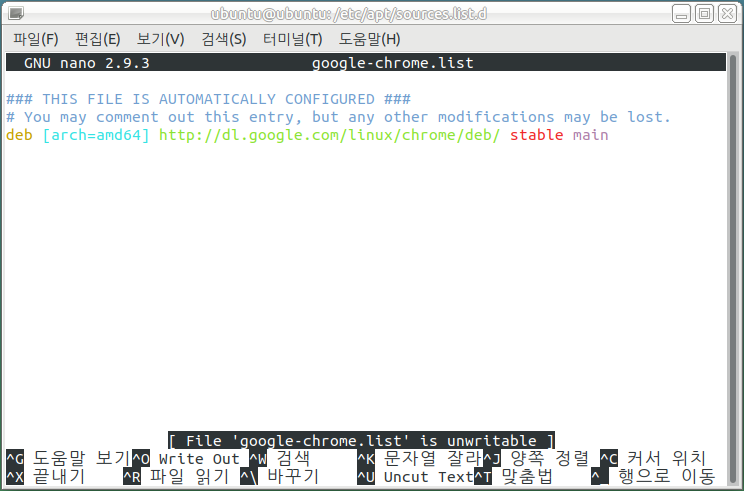Click the 'main' component word
744x491 pixels.
(590, 135)
